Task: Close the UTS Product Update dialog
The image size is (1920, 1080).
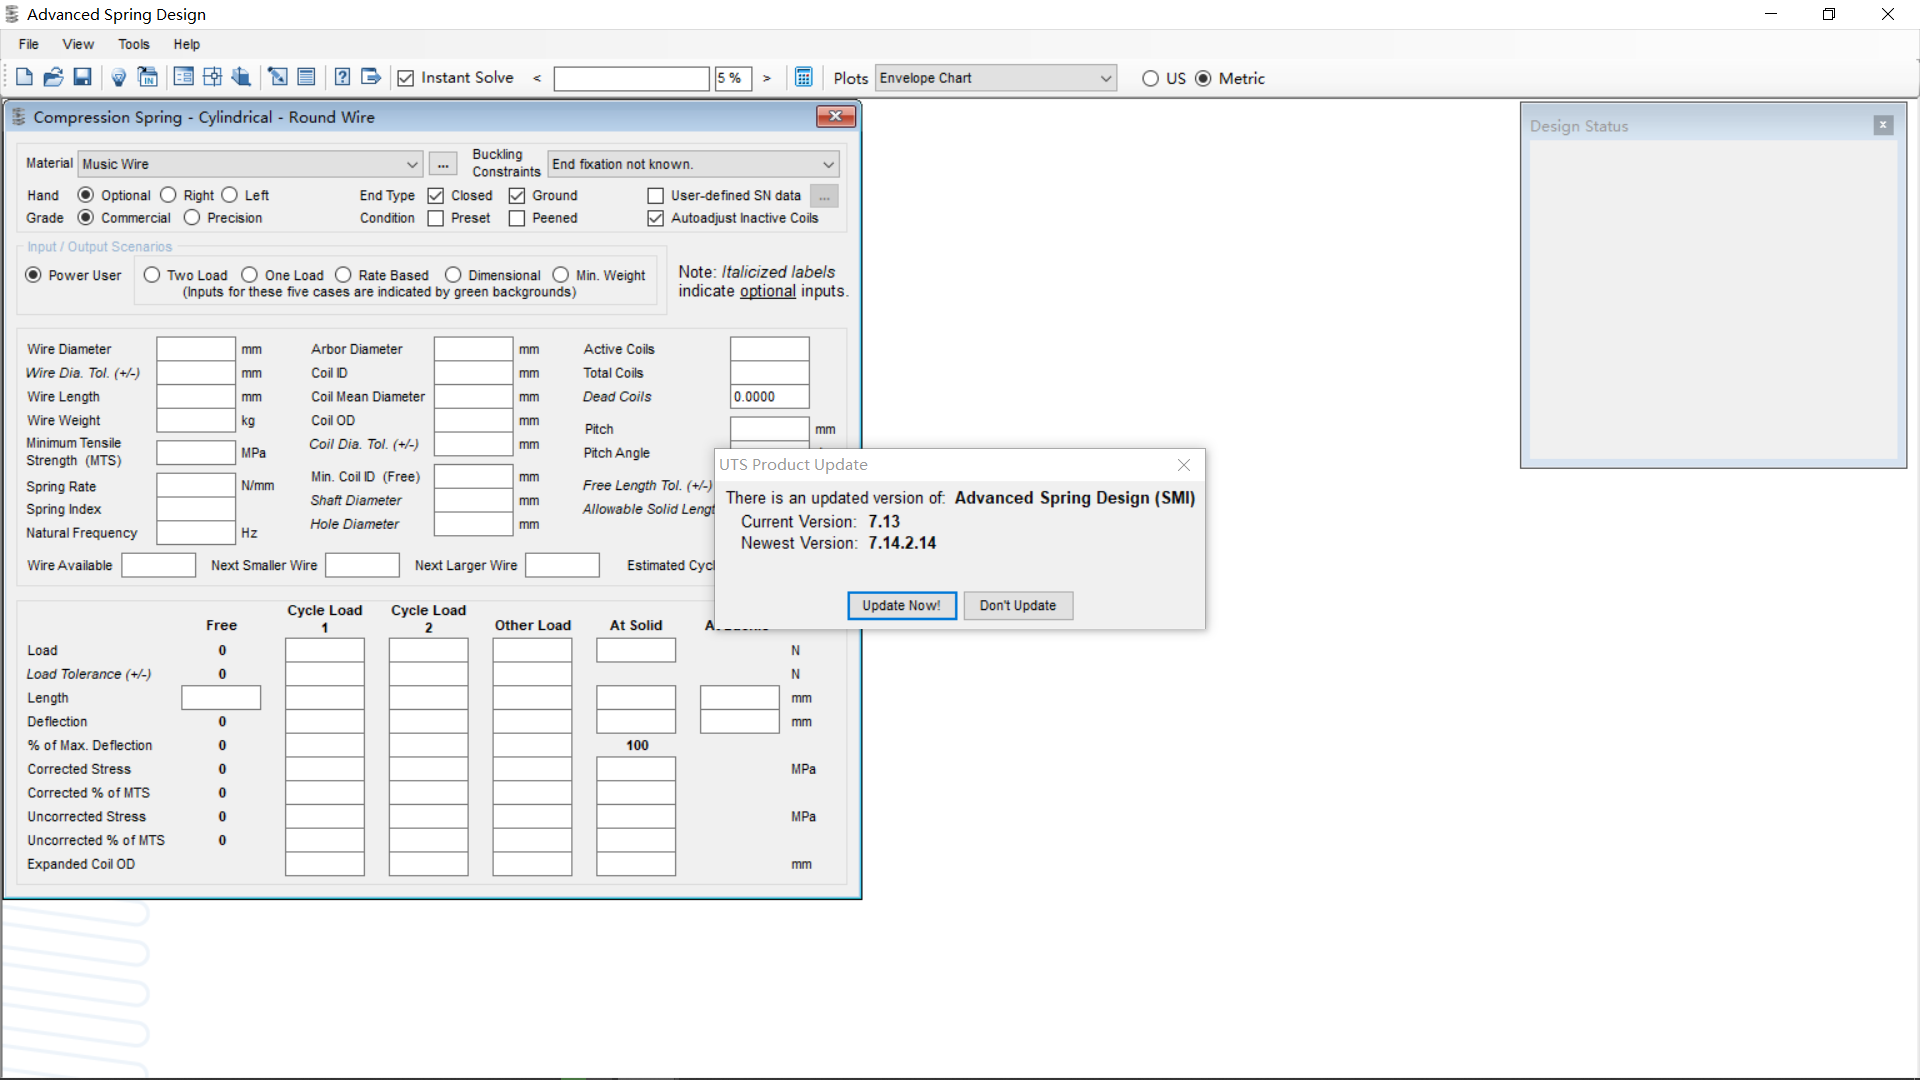Action: point(1184,465)
